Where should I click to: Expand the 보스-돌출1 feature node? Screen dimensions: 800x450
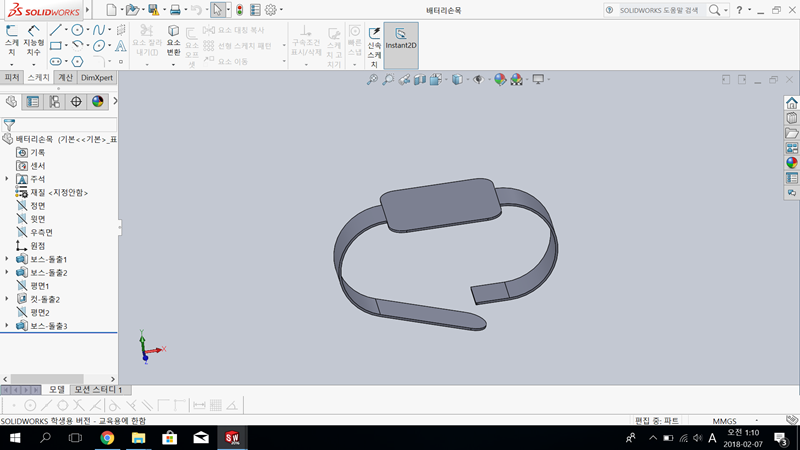7,259
